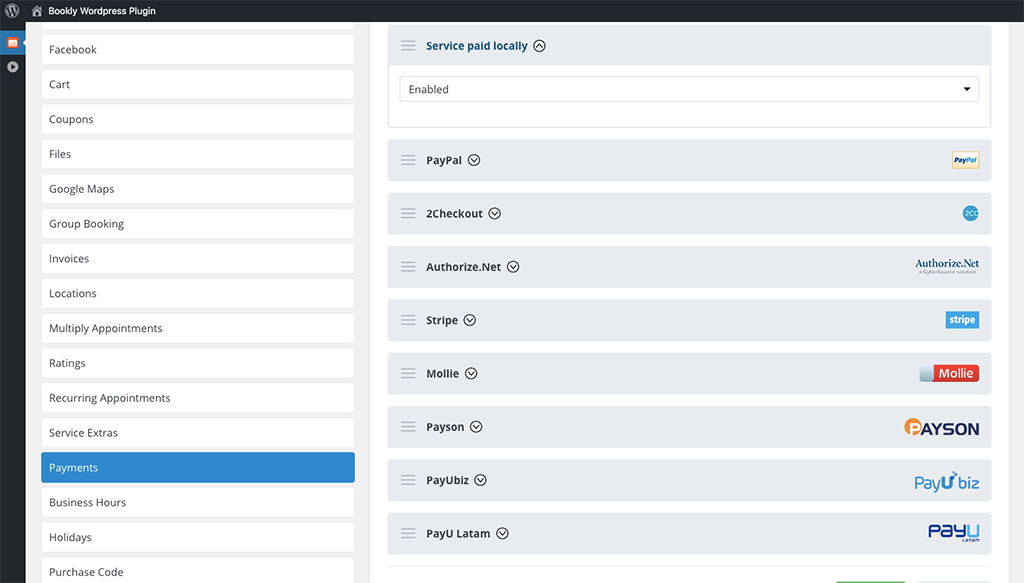Click the Authorize.Net logo image
1024x583 pixels.
(947, 266)
